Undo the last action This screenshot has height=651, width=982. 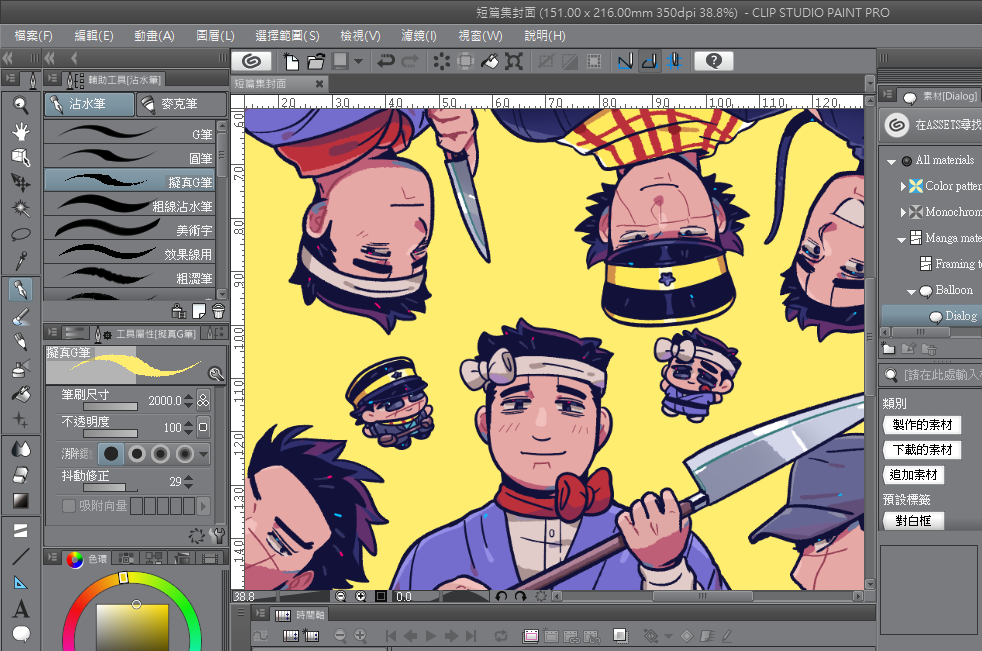click(x=386, y=61)
